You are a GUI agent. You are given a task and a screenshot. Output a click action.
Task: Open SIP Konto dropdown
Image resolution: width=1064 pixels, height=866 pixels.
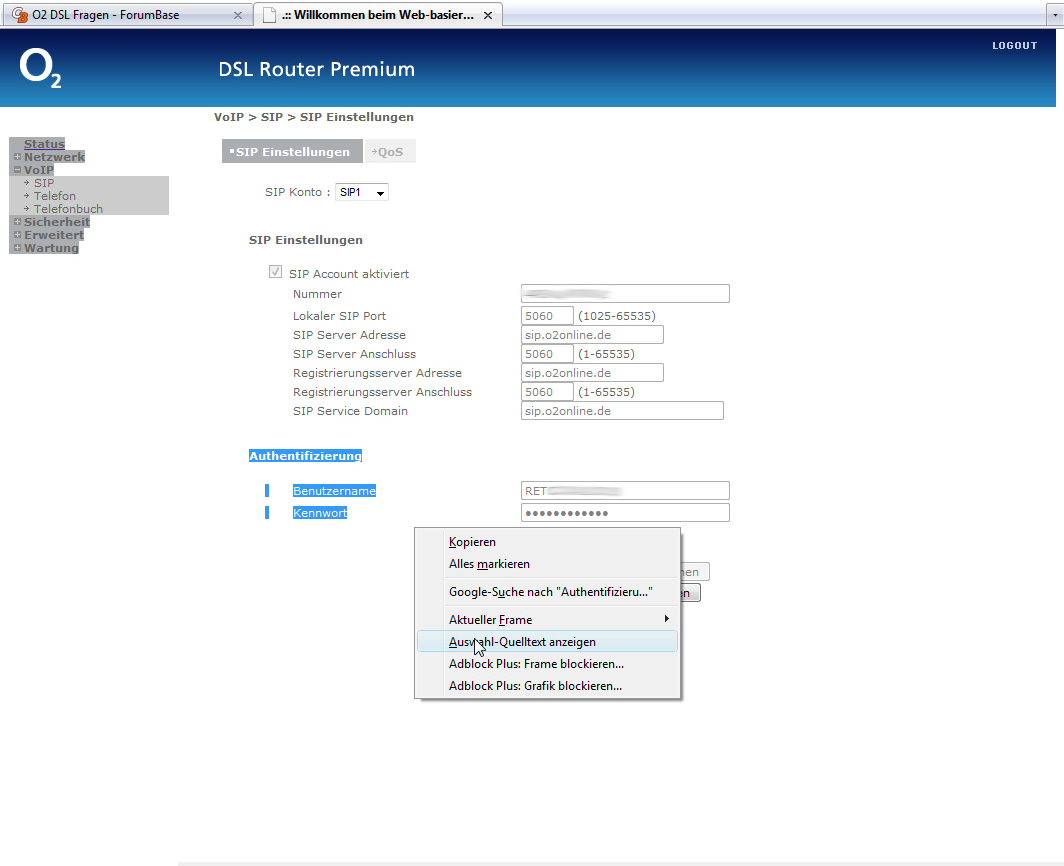[362, 193]
